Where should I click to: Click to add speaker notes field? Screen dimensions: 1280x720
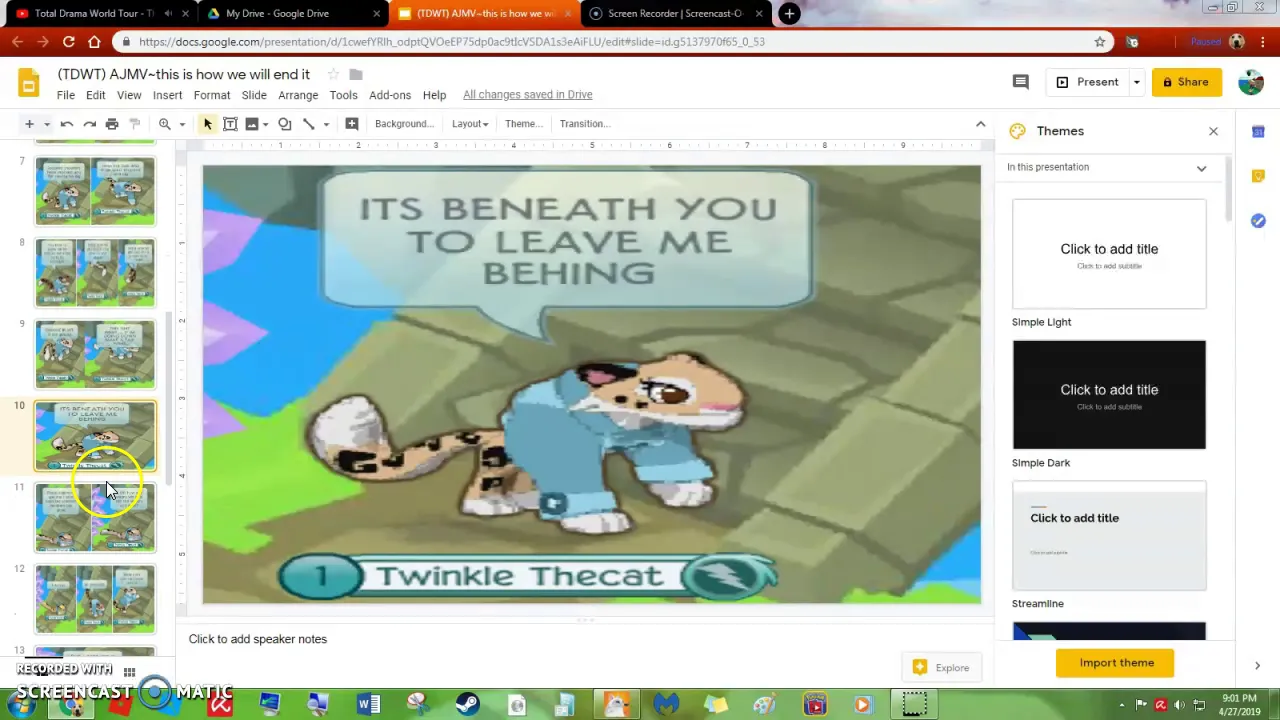pos(585,639)
